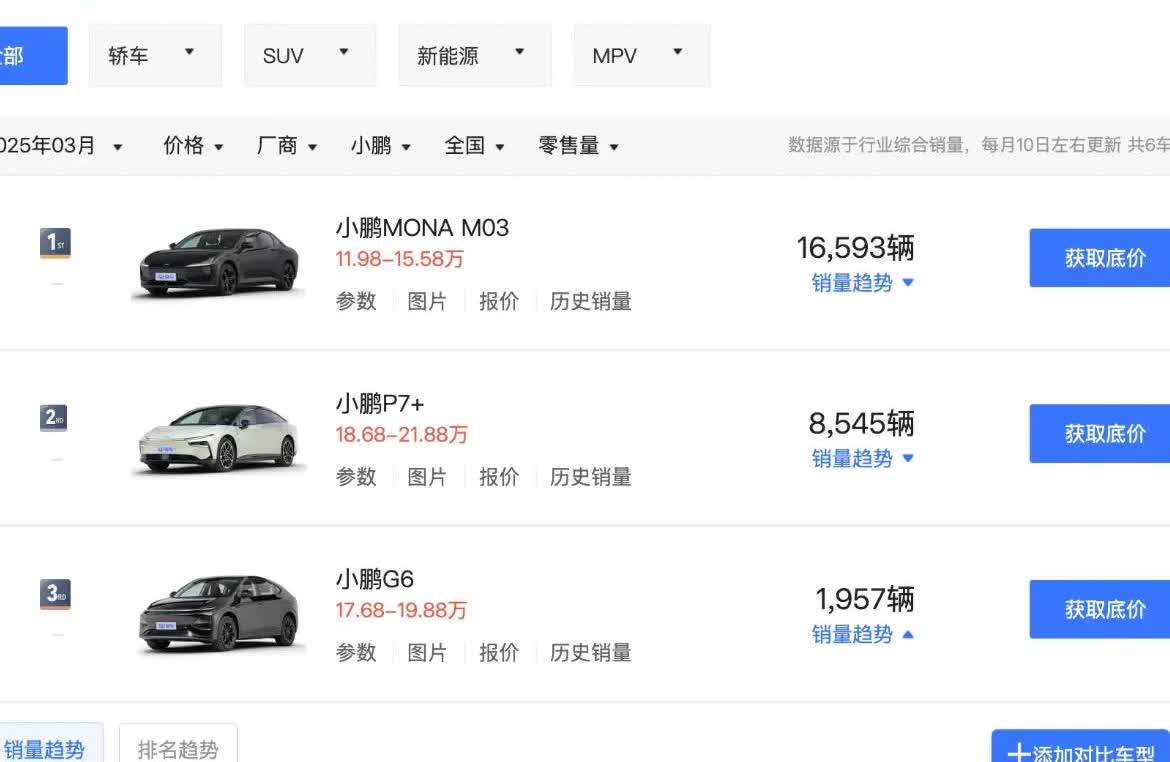Open the 小鹏G6 car image
The height and width of the screenshot is (762, 1170).
tap(219, 613)
